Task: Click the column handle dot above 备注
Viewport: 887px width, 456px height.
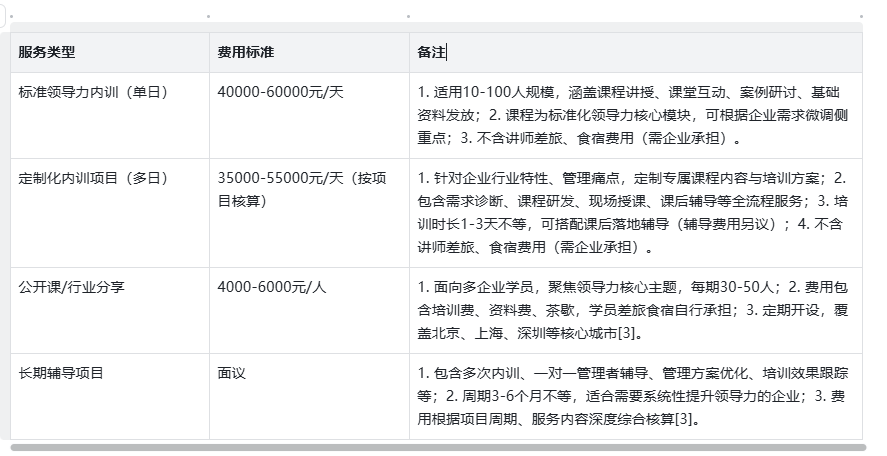Action: [408, 17]
